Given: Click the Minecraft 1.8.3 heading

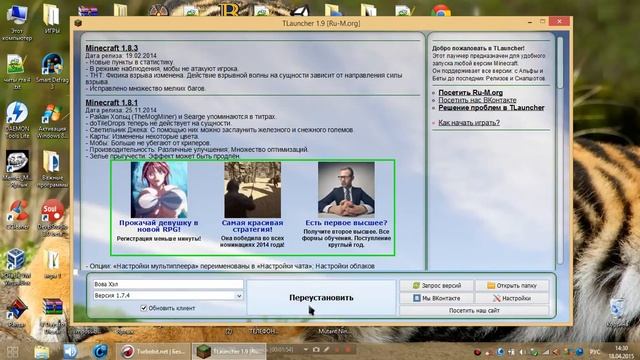Looking at the screenshot, I should (111, 48).
